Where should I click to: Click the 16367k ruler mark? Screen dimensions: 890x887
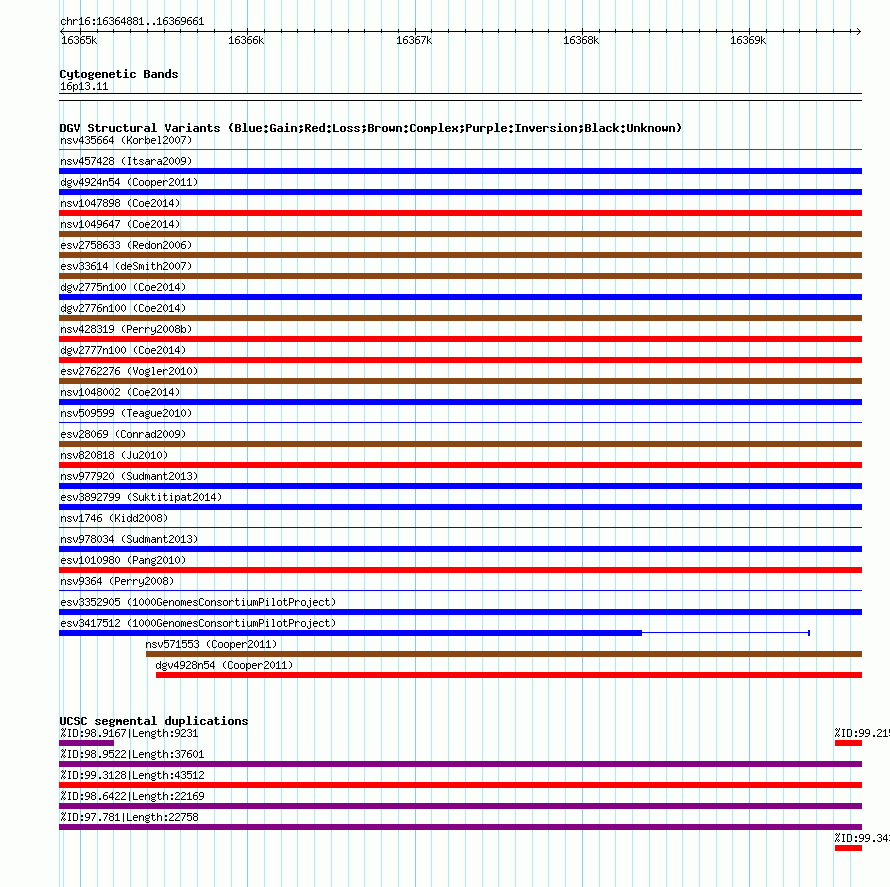tap(414, 40)
